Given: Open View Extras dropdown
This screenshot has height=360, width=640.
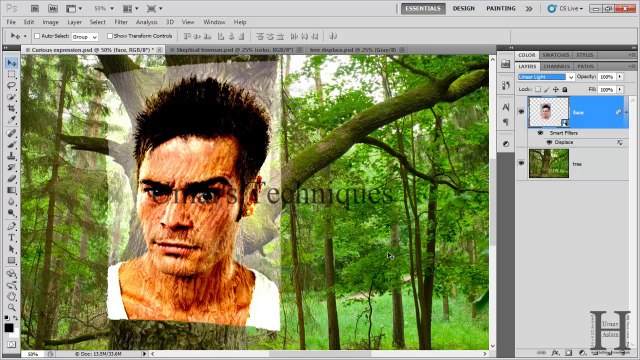Looking at the screenshot, I should [74, 9].
